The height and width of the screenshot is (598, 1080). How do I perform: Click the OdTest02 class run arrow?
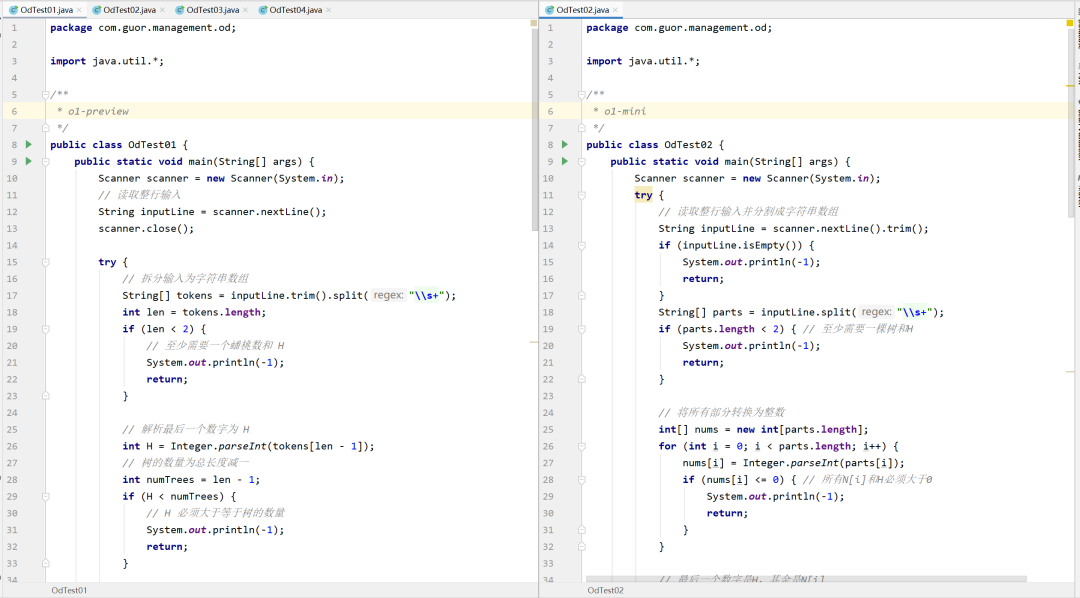(565, 144)
